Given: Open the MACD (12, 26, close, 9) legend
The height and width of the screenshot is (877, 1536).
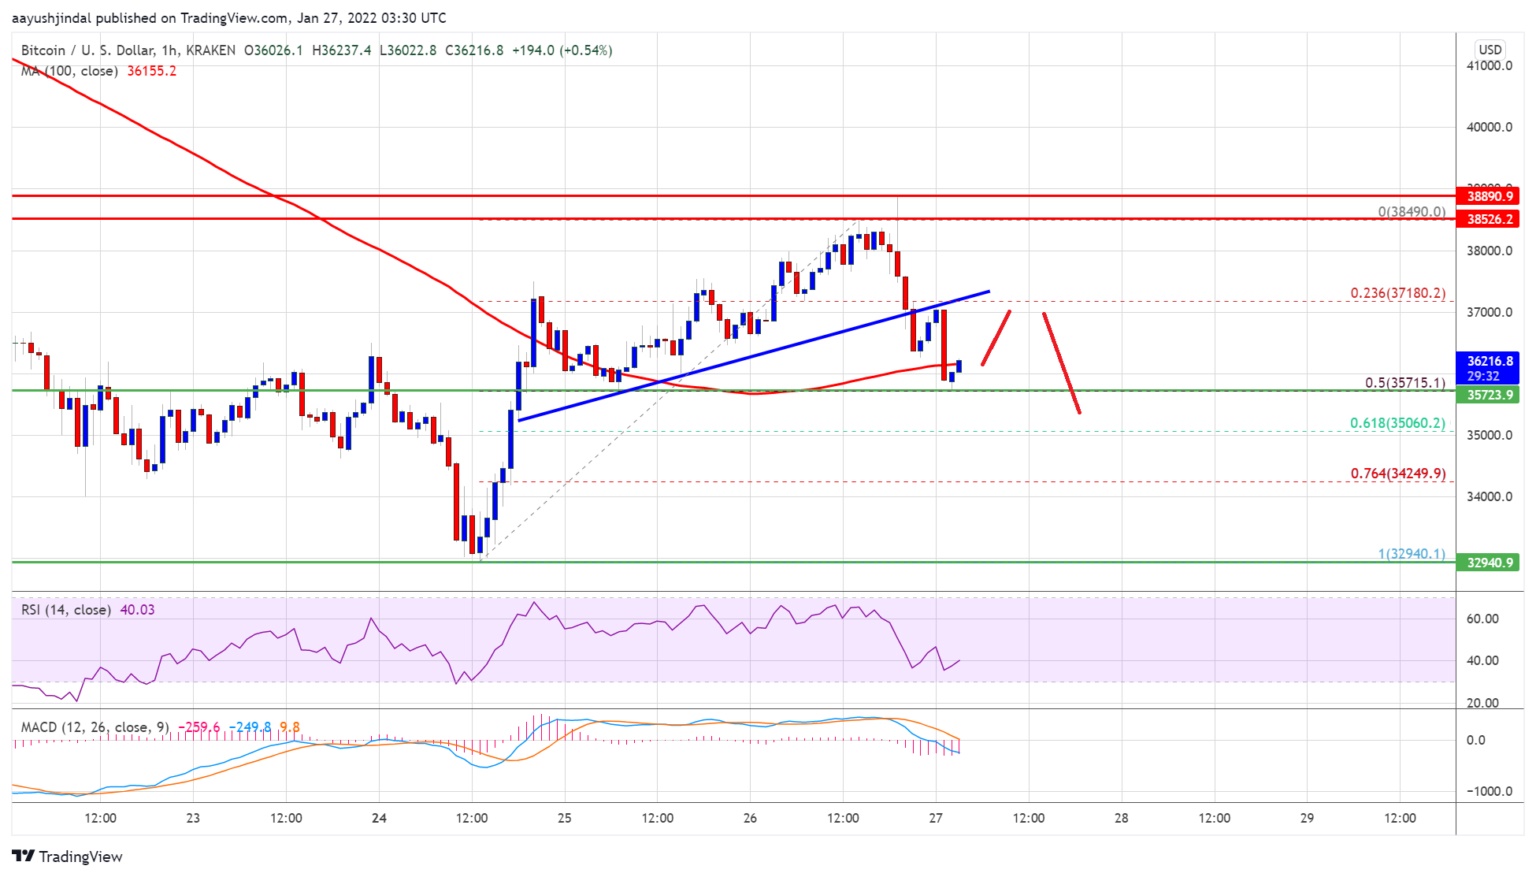Looking at the screenshot, I should (96, 727).
